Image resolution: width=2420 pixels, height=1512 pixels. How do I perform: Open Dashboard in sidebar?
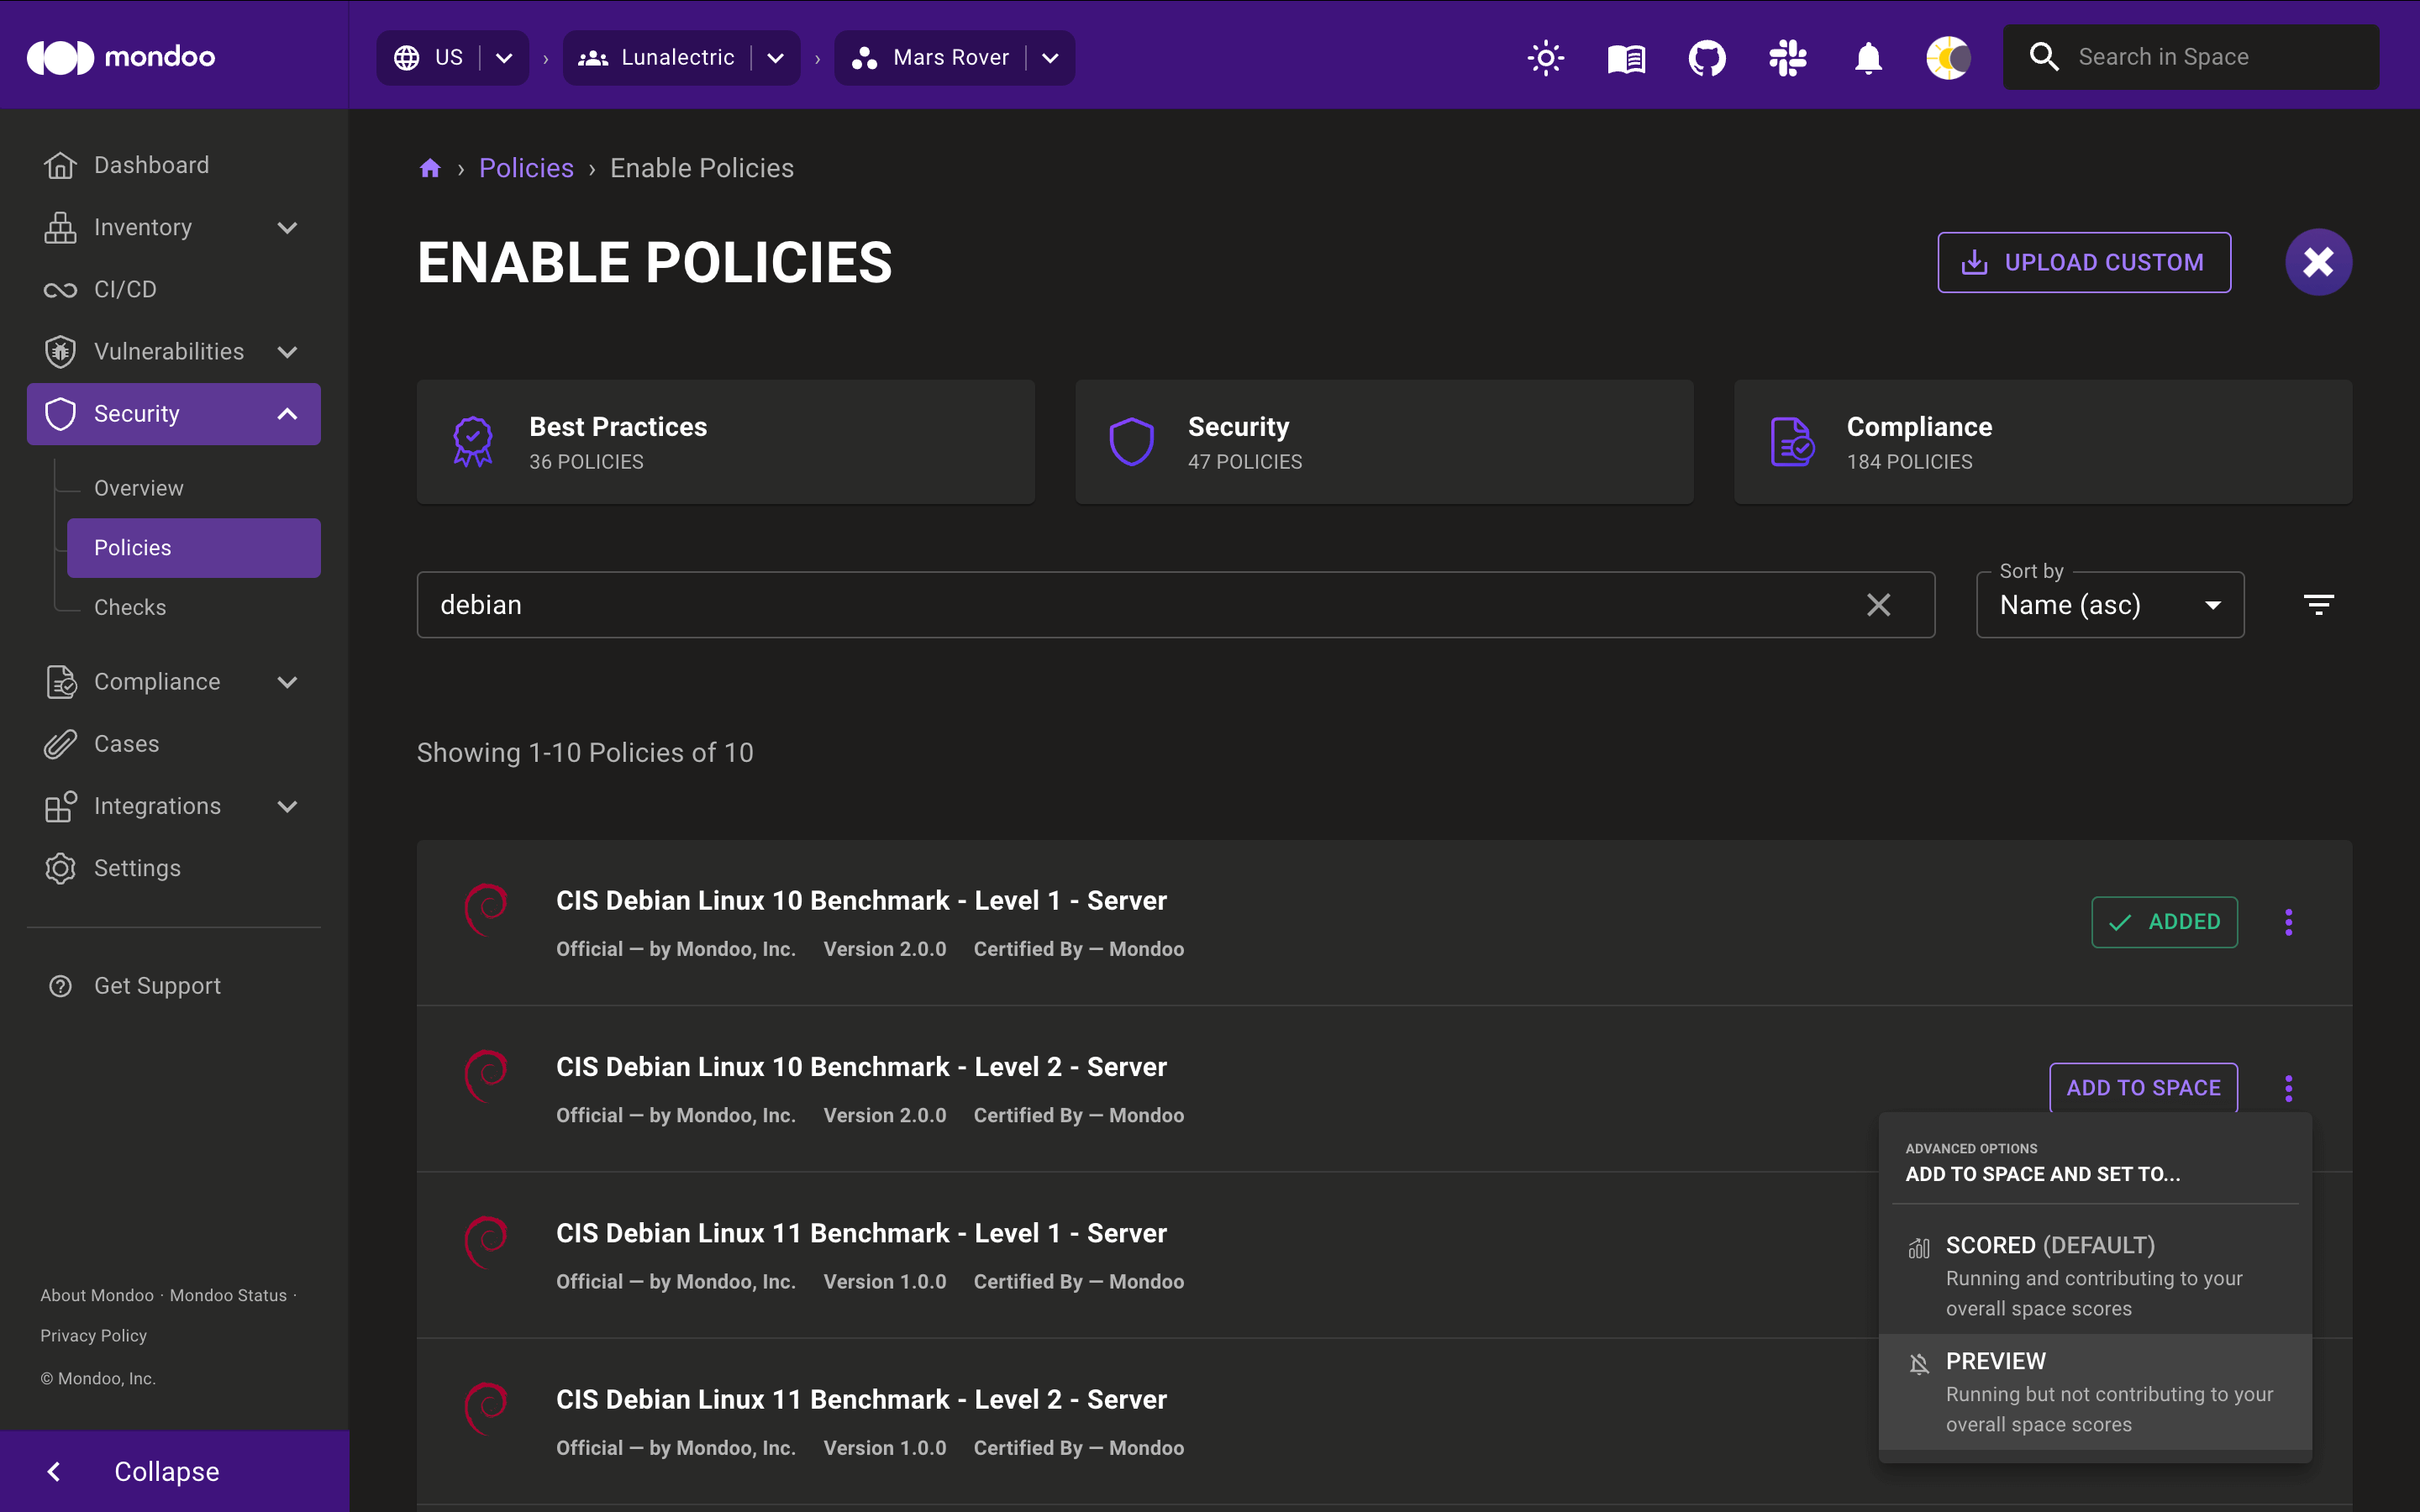coord(174,165)
